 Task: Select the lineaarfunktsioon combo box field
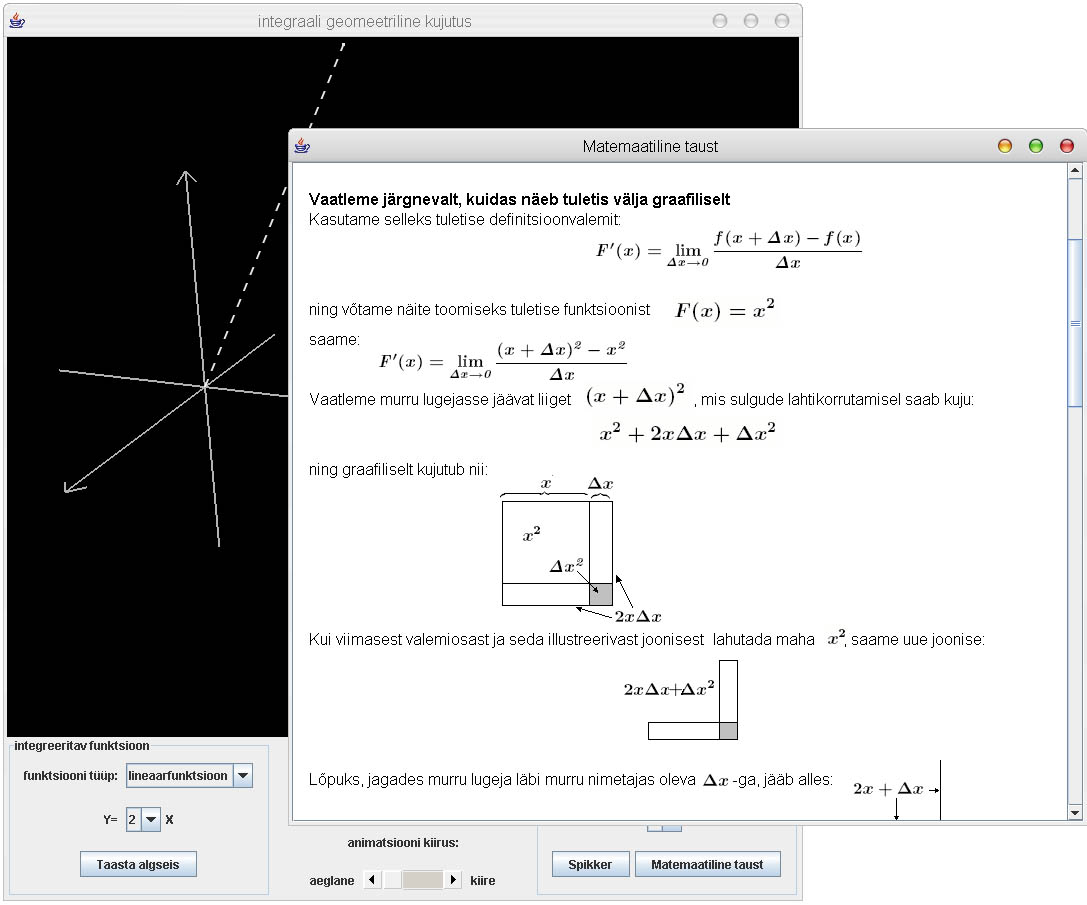coord(179,776)
